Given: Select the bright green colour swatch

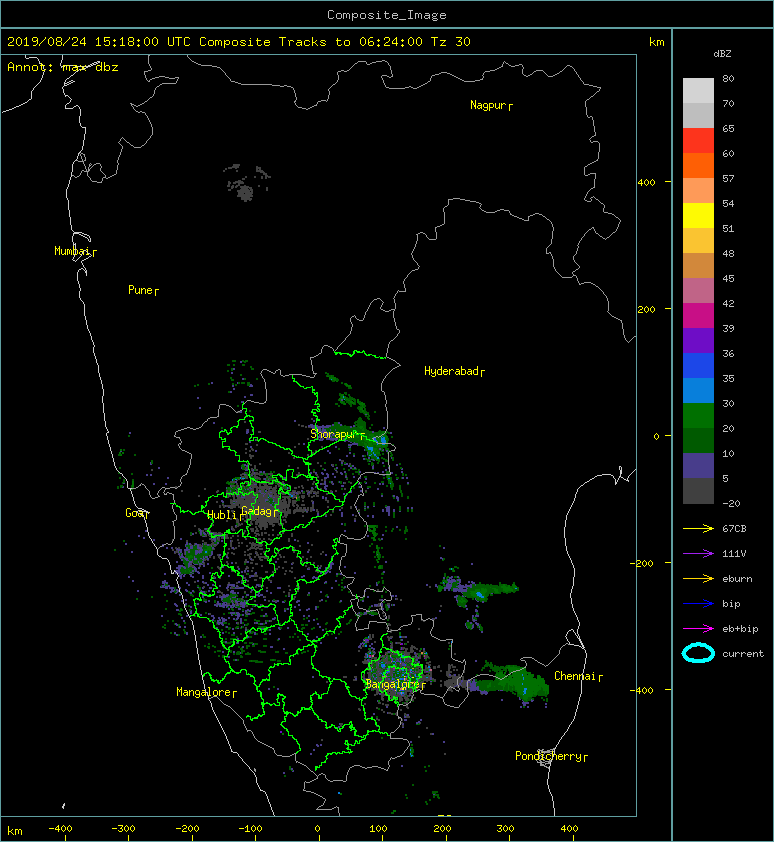Looking at the screenshot, I should point(698,416).
